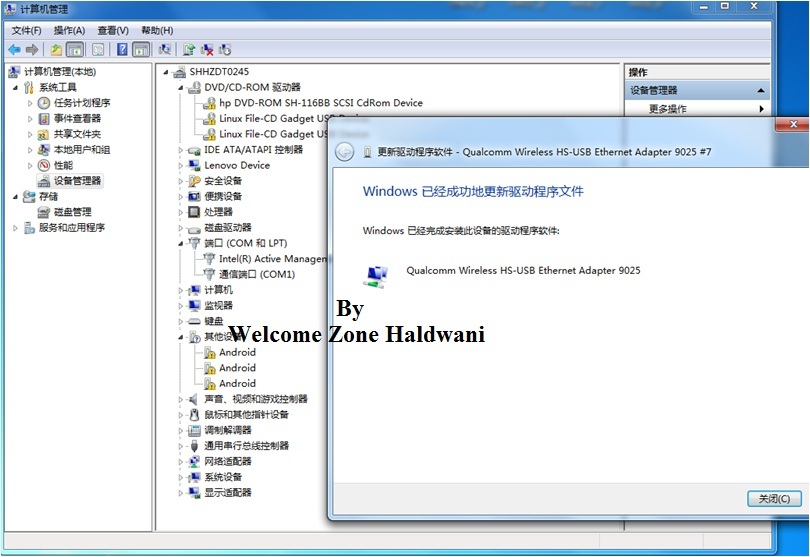Click the Up one level folder icon
Viewport: 810px width, 557px height.
[56, 50]
